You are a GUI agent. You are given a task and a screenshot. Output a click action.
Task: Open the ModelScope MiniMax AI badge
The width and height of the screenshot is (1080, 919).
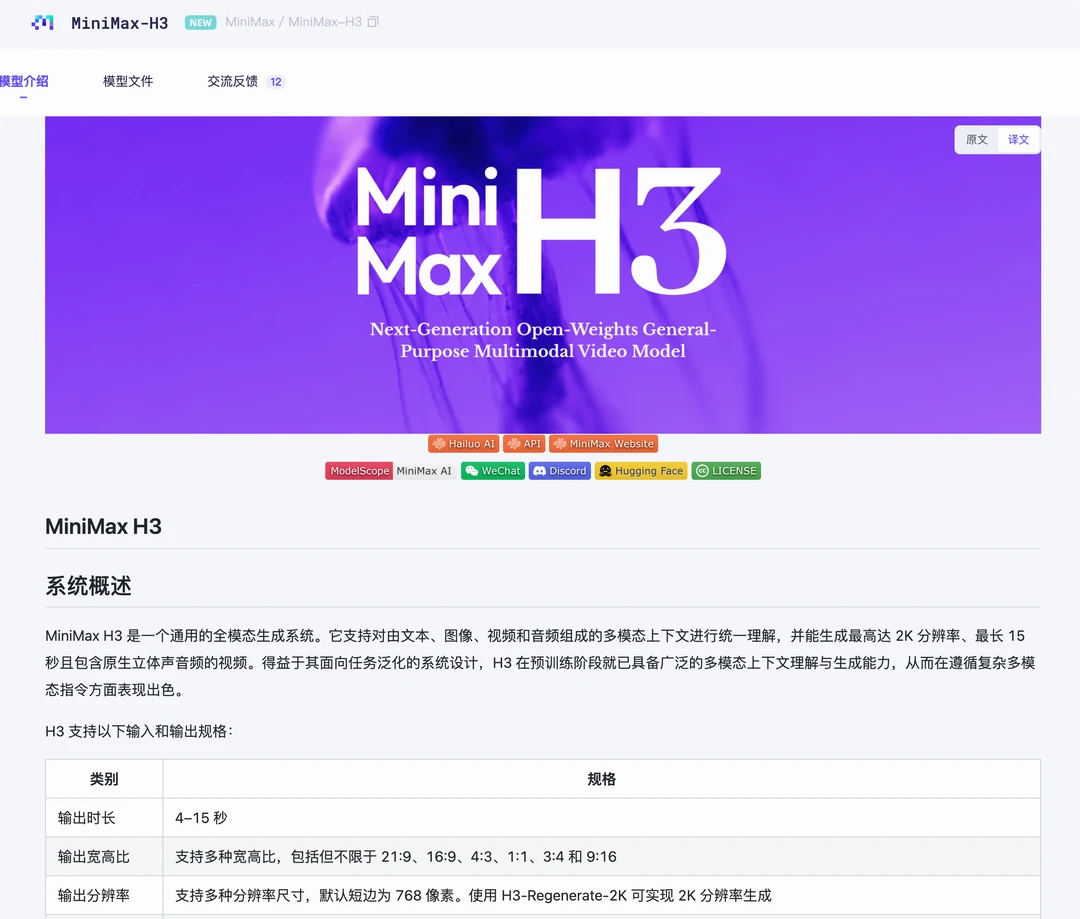(390, 471)
